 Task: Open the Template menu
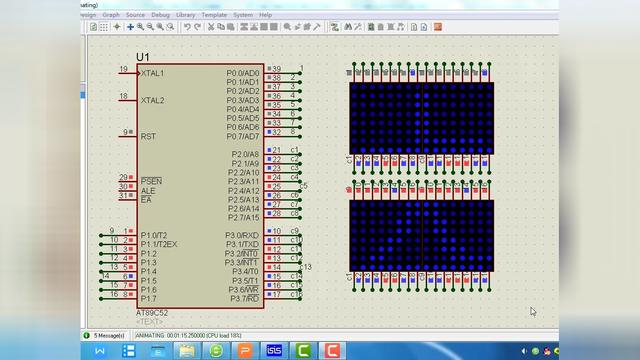[x=214, y=15]
